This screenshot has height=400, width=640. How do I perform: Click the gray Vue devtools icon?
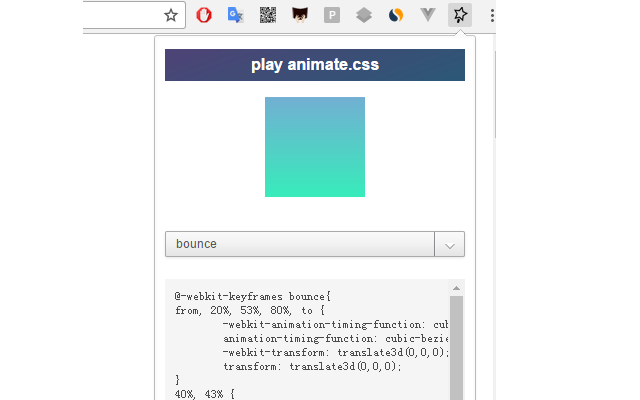(x=428, y=15)
